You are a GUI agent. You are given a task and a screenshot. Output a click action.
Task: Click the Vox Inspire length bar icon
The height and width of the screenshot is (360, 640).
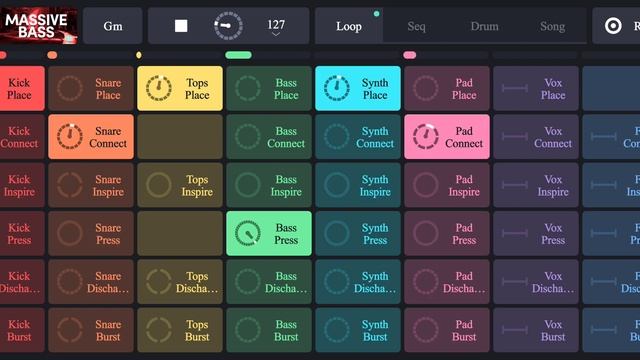coord(514,185)
